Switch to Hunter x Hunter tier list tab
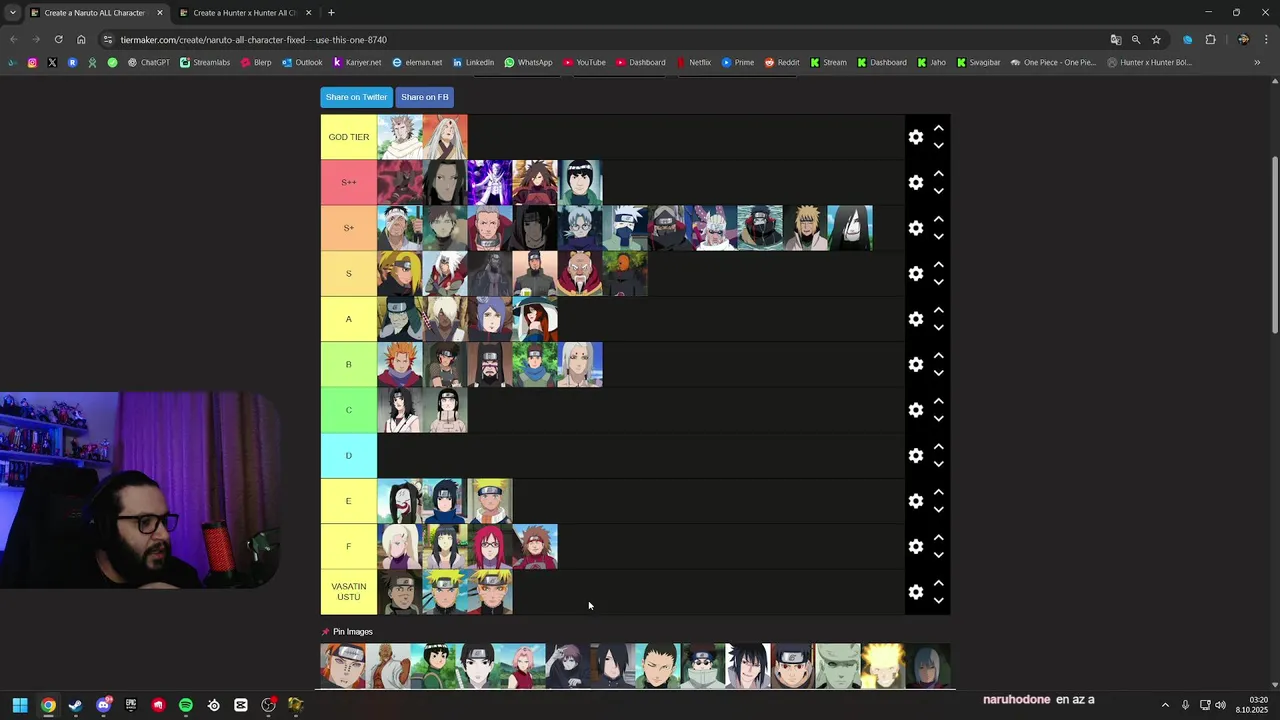Screen dimensions: 1280x720 pos(245,13)
